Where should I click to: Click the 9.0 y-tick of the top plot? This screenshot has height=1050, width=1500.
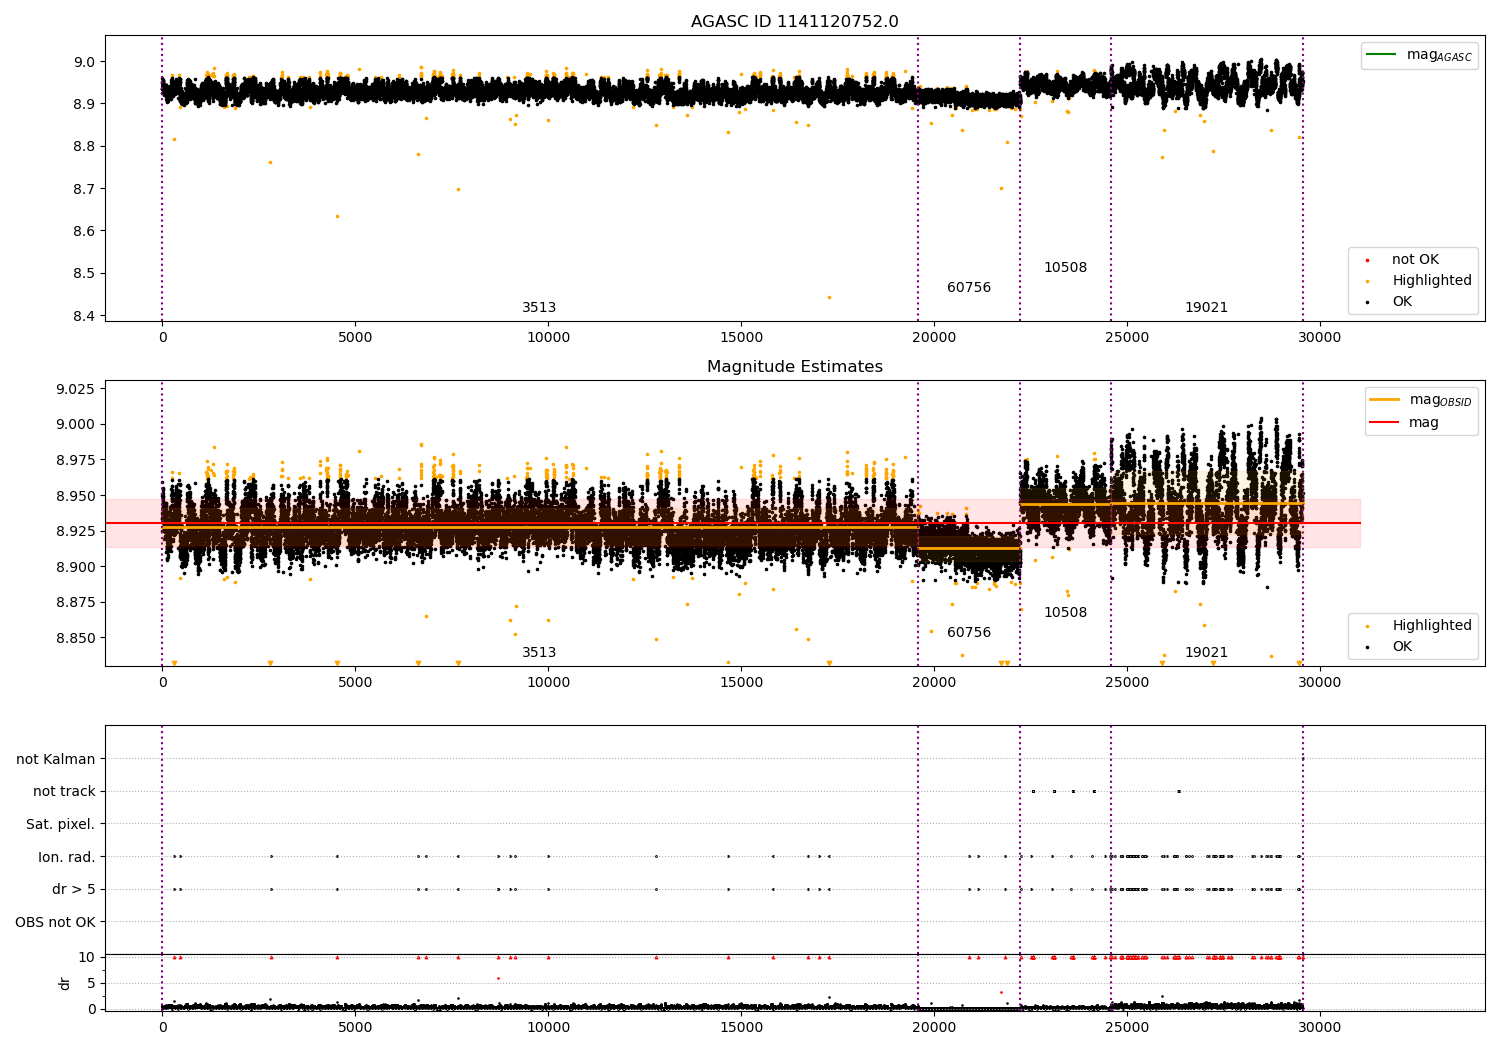click(x=85, y=62)
